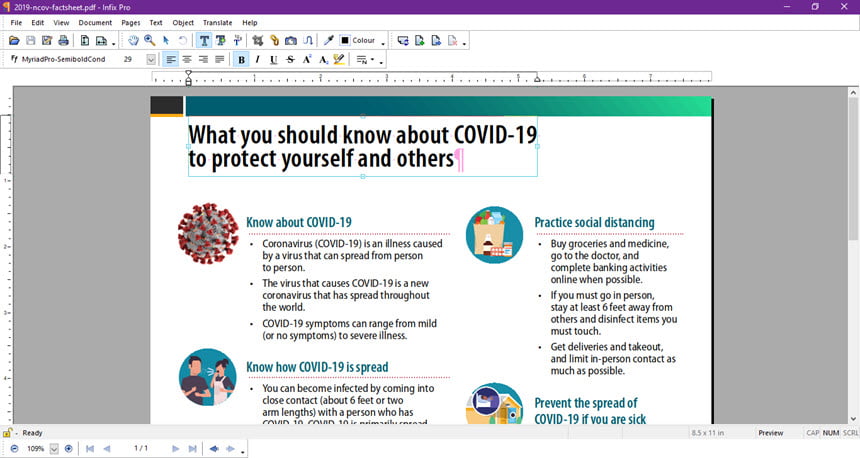
Task: Expand the formatting toolbar overflow arrow
Action: [381, 61]
